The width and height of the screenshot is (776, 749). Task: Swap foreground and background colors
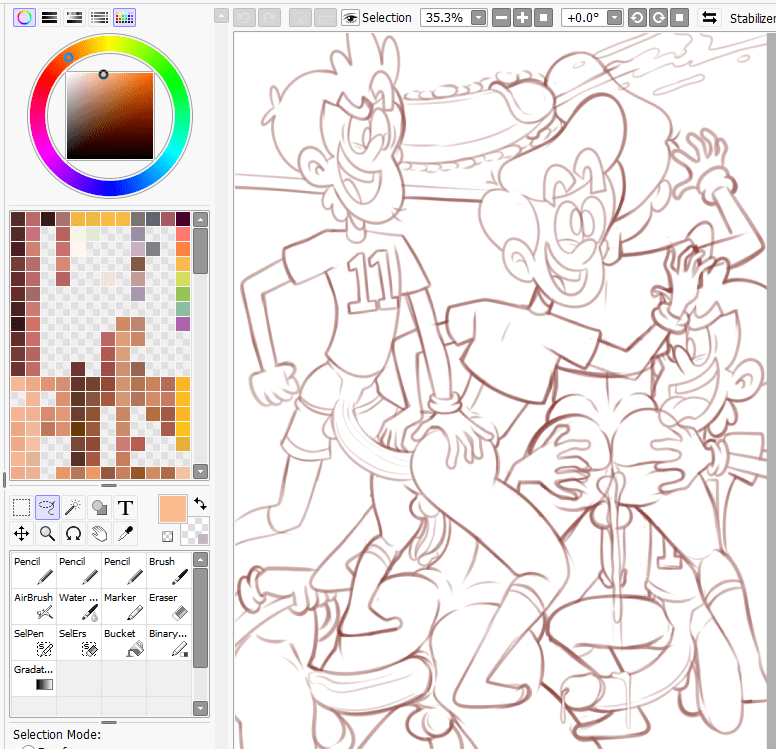click(200, 504)
